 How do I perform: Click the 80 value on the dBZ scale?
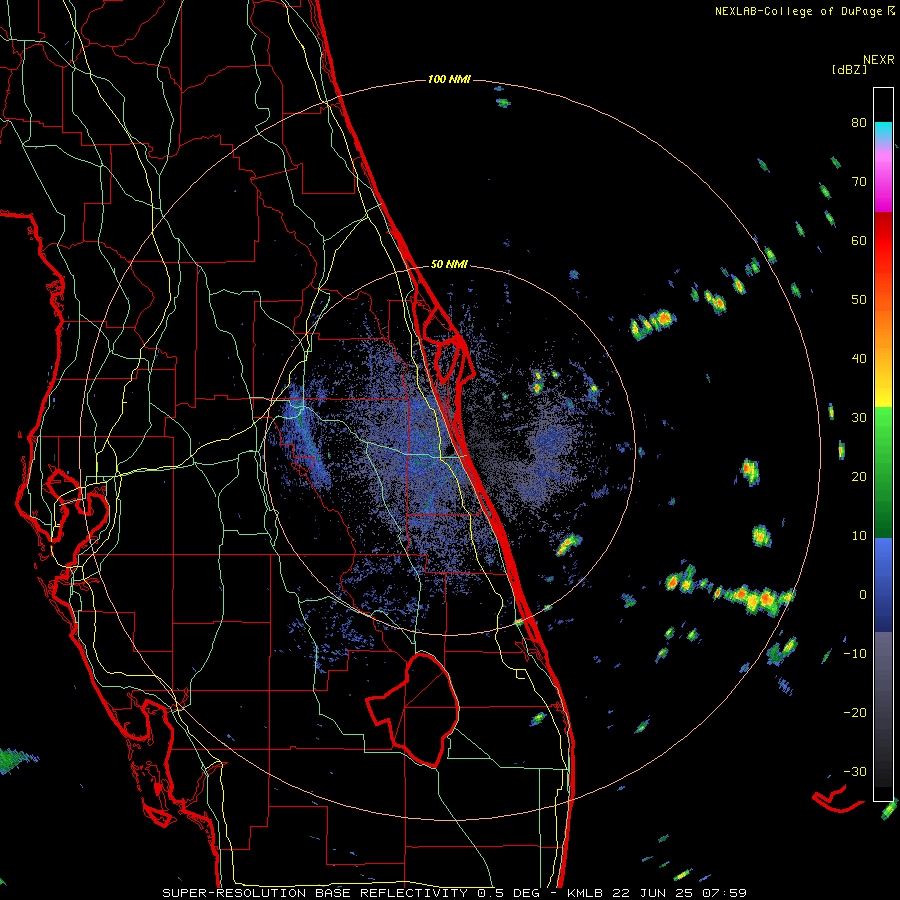pos(859,123)
